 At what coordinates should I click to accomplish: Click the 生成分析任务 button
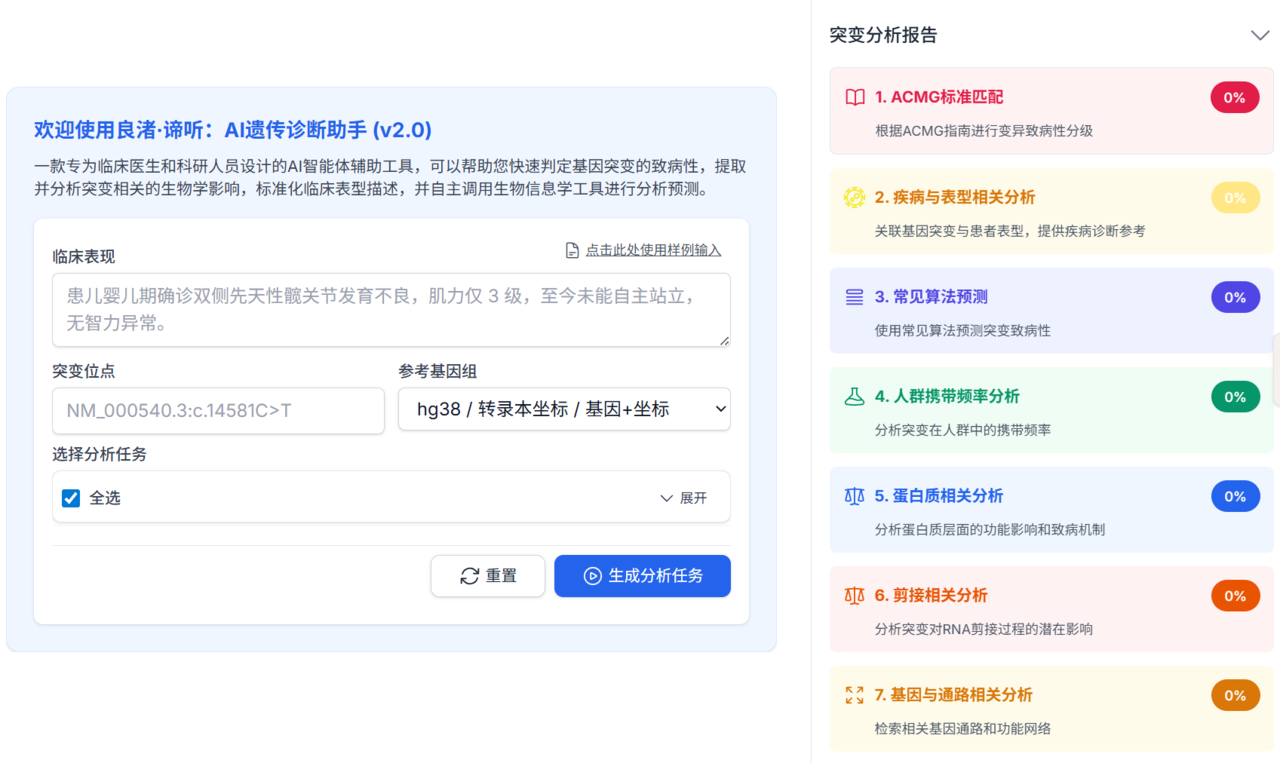[x=642, y=576]
